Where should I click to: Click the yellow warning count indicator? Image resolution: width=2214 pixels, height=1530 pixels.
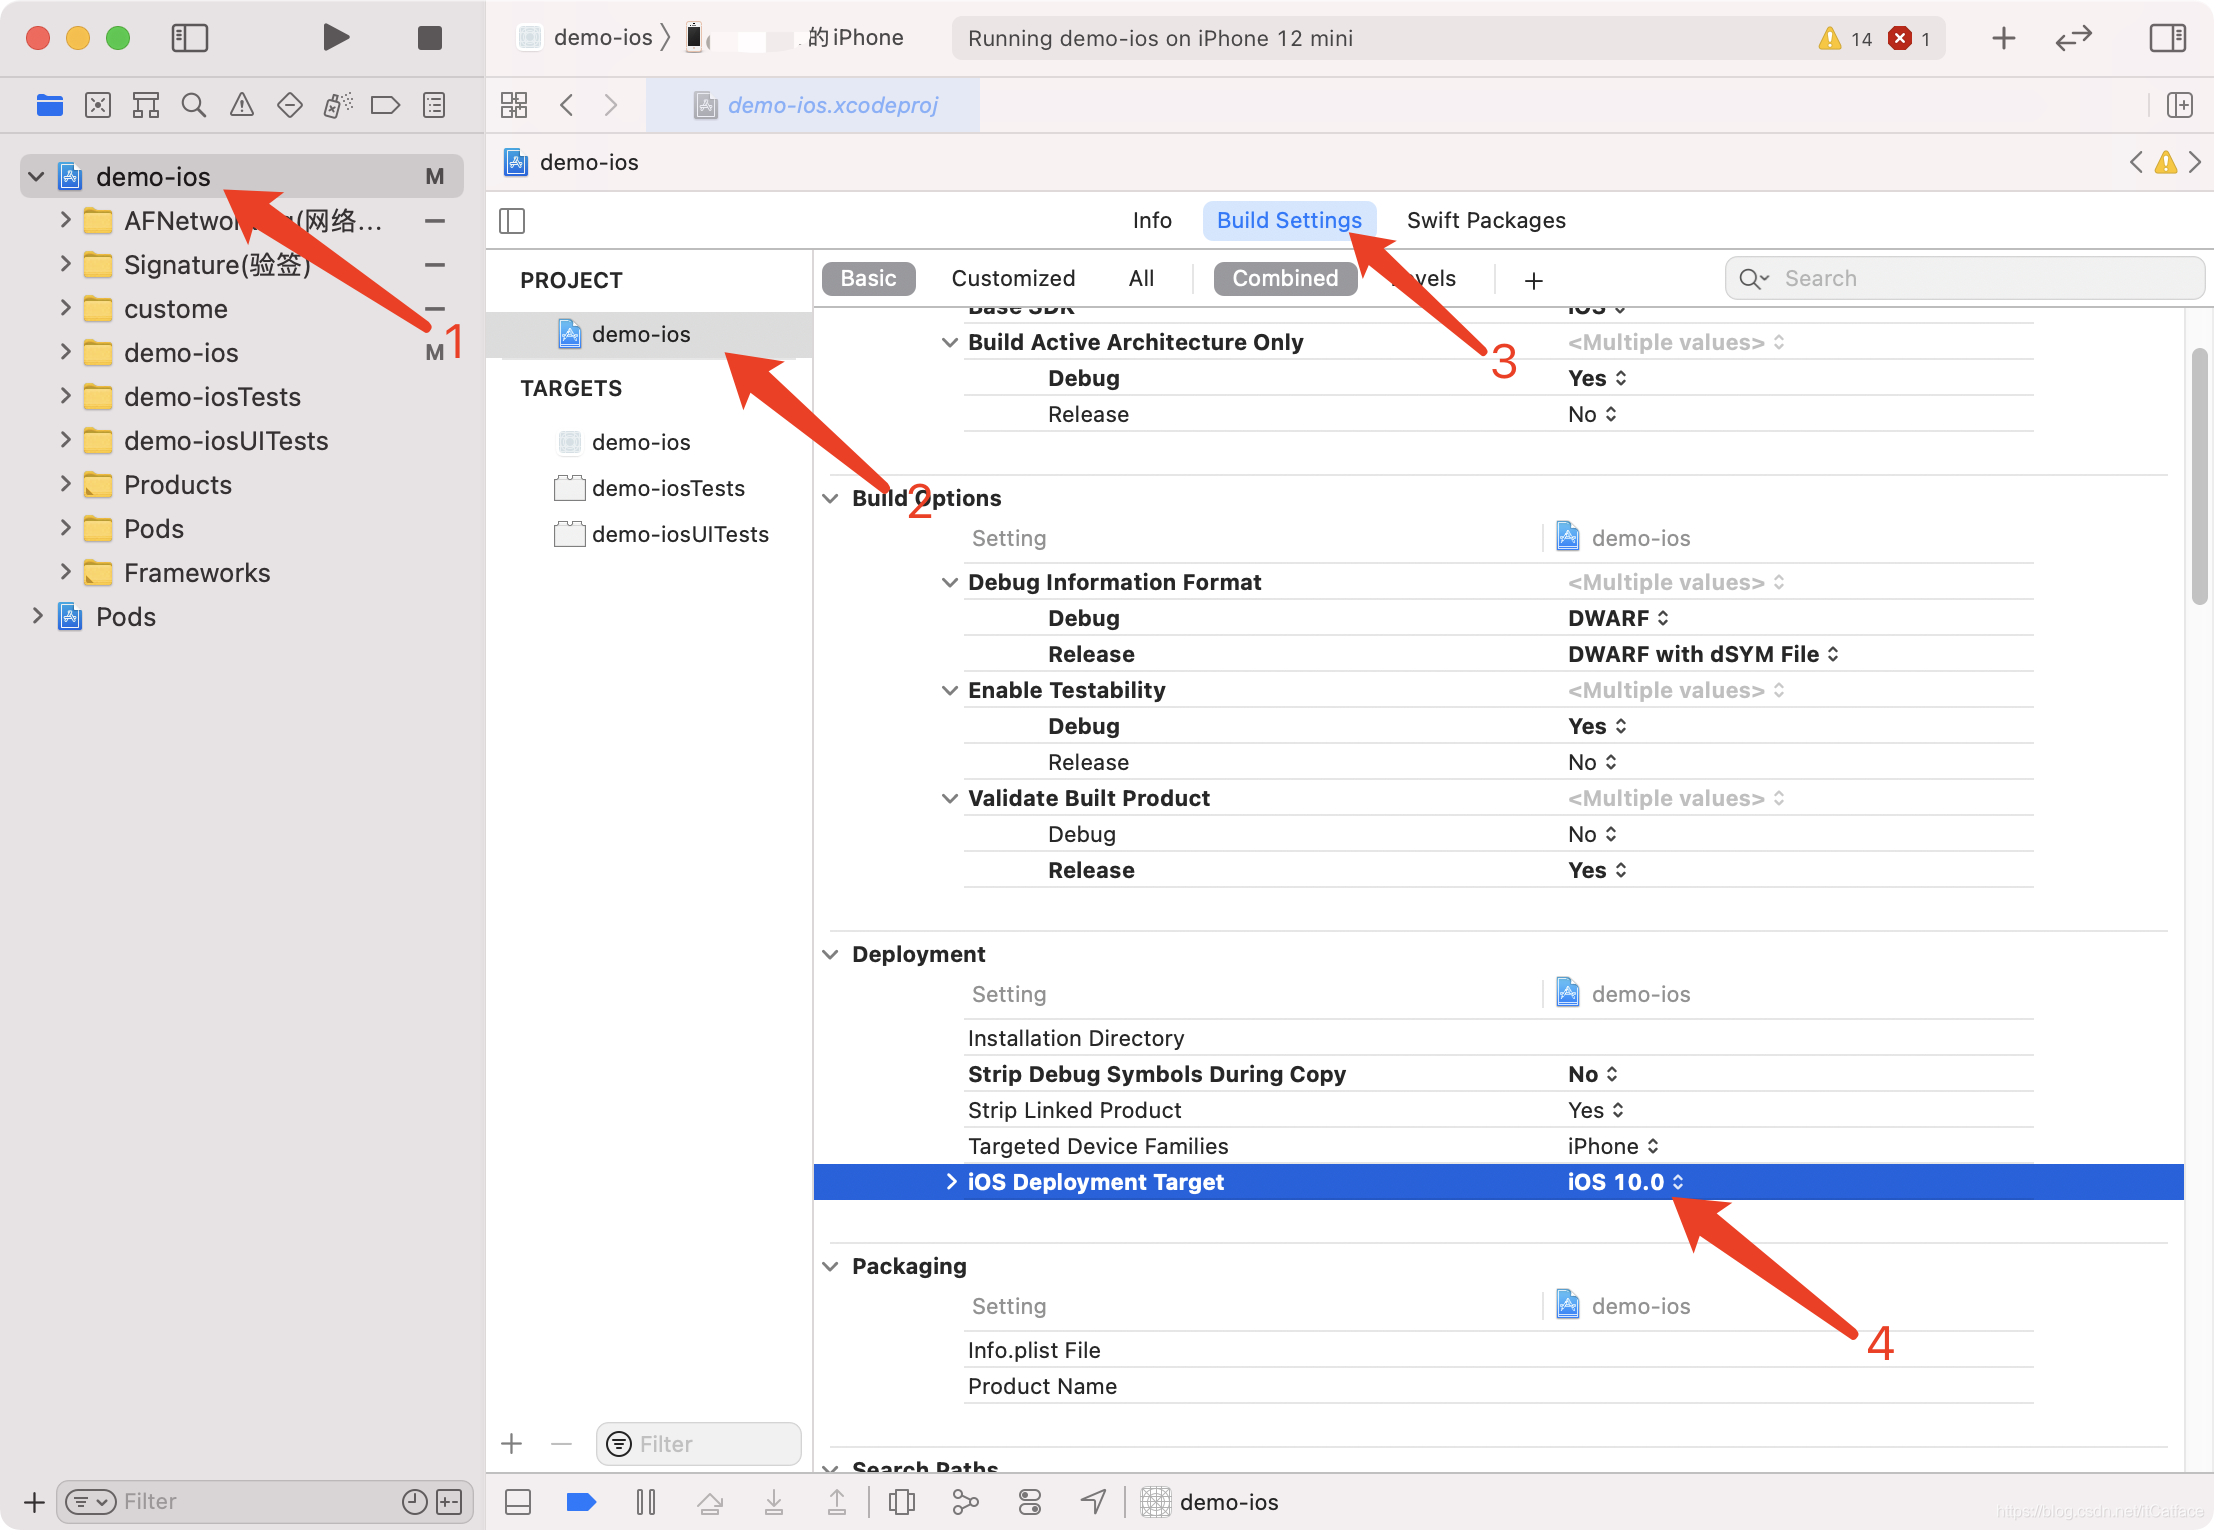1845,38
